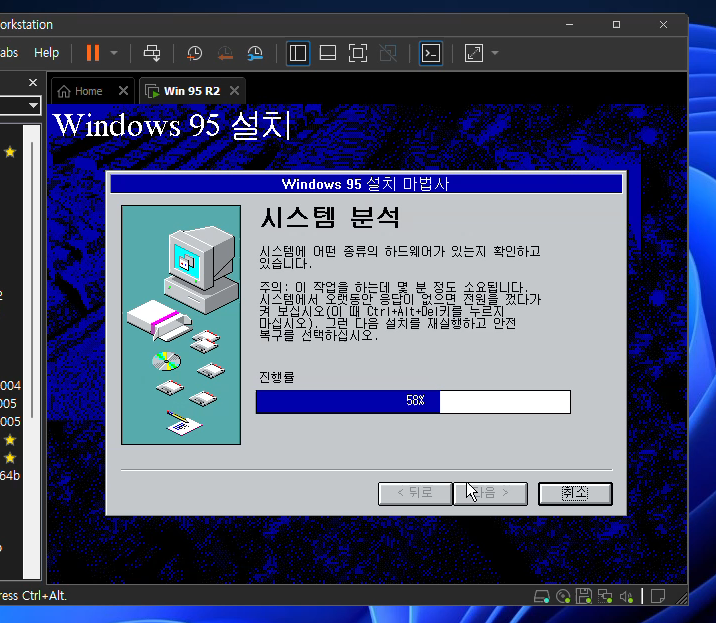Minimize the VMware Workstation window
Image resolution: width=716 pixels, height=623 pixels.
pos(569,24)
